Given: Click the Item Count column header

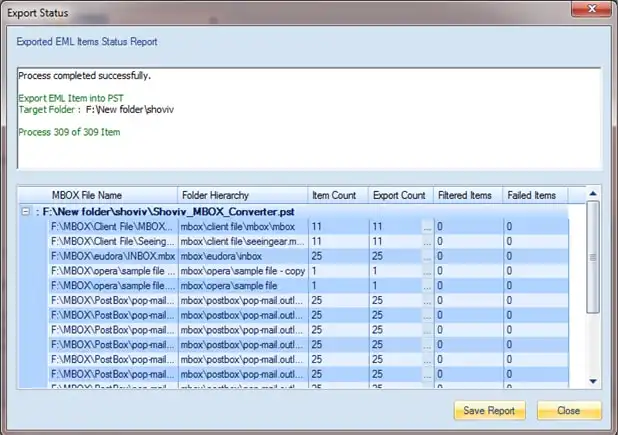Looking at the screenshot, I should (338, 195).
